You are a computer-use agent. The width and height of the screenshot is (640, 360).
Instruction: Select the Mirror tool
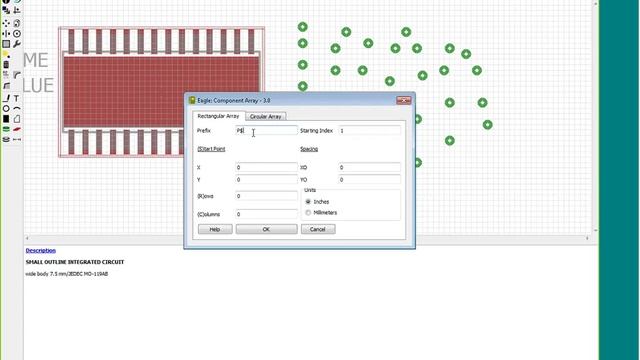point(6,34)
